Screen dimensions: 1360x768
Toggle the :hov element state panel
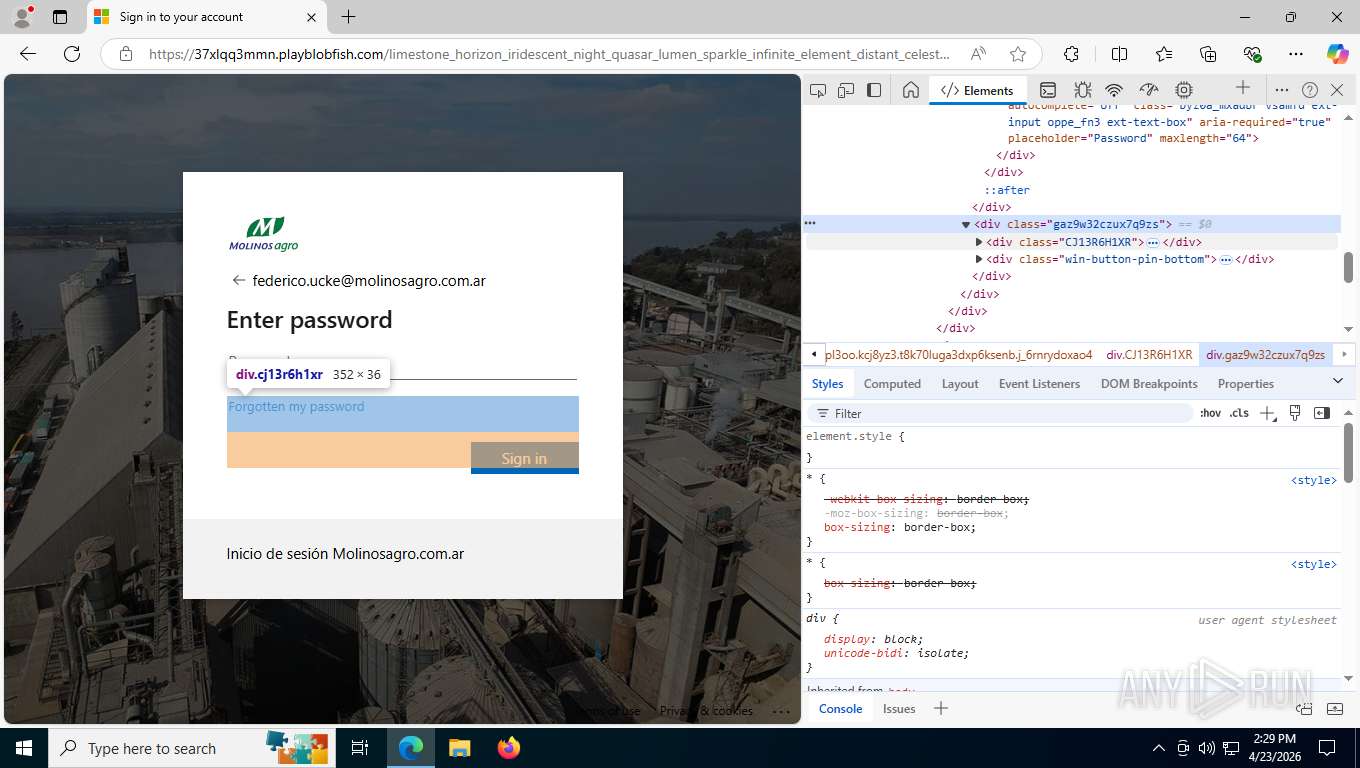click(x=1210, y=413)
